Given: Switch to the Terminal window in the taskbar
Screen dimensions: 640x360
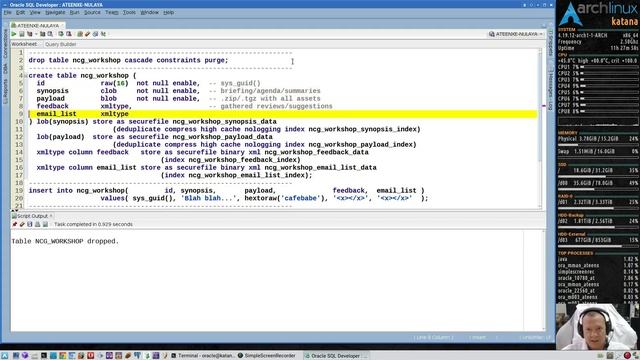Looking at the screenshot, I should (x=203, y=356).
